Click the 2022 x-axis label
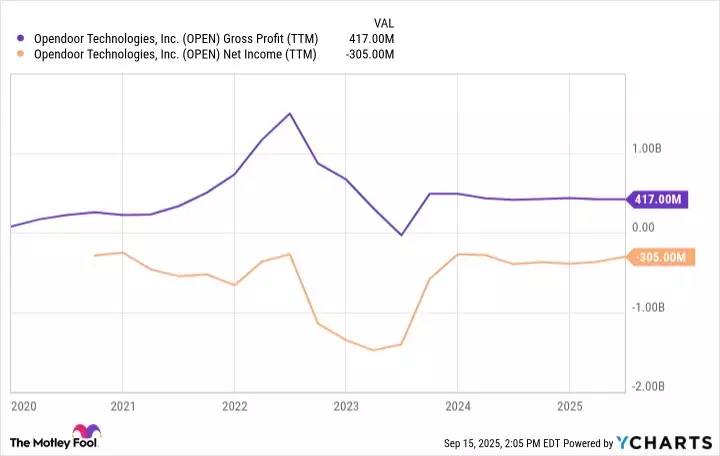Screen dimensions: 720x456 pyautogui.click(x=233, y=406)
